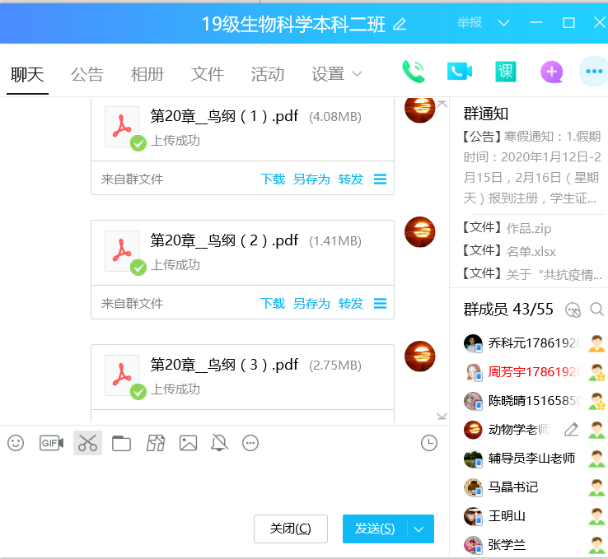Edit the group name pencil icon
The image size is (608, 559).
(x=400, y=23)
